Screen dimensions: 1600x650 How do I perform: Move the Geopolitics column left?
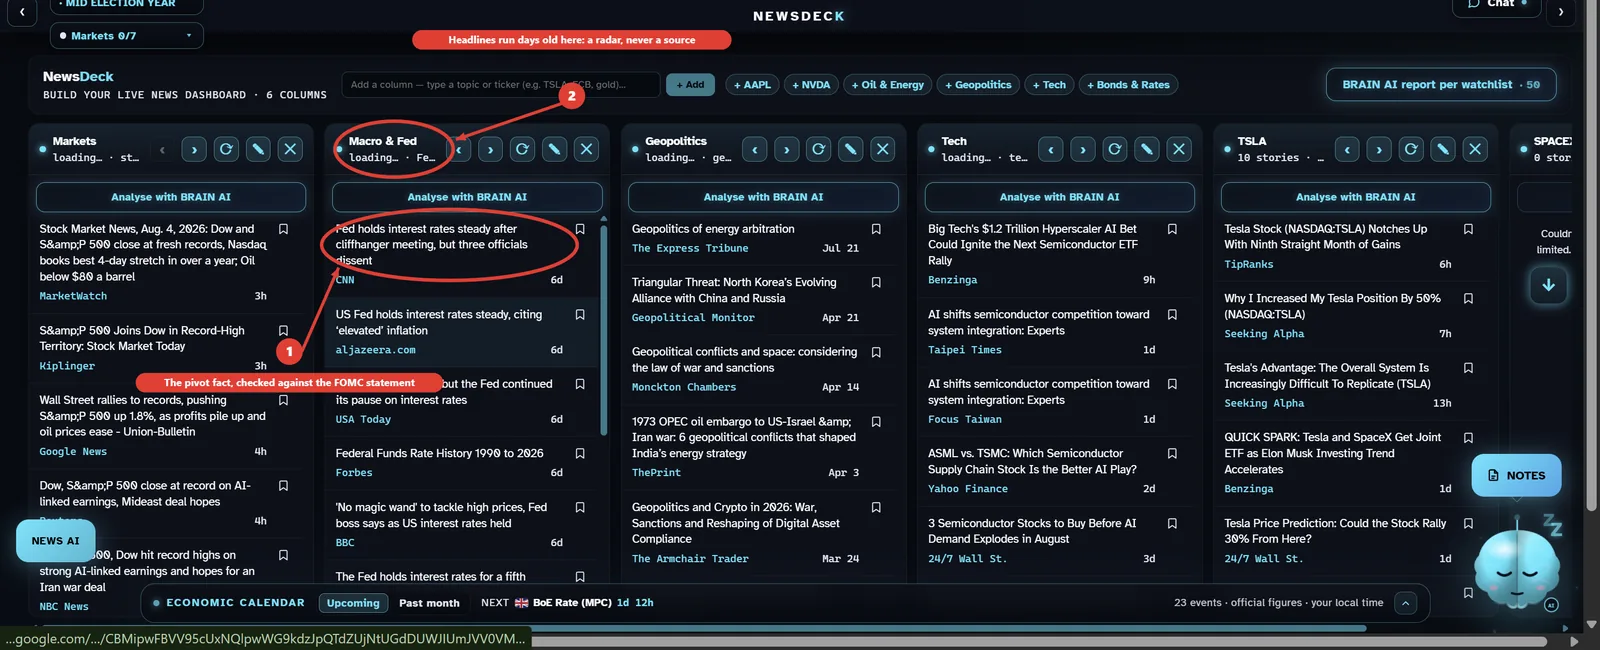pos(755,149)
